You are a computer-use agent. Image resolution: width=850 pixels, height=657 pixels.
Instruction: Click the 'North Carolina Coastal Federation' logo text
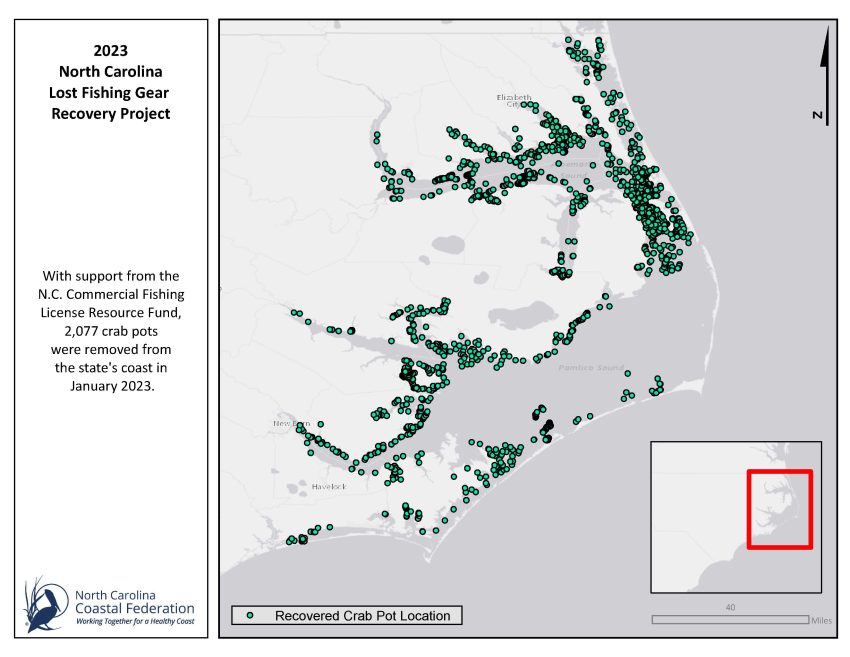point(134,601)
